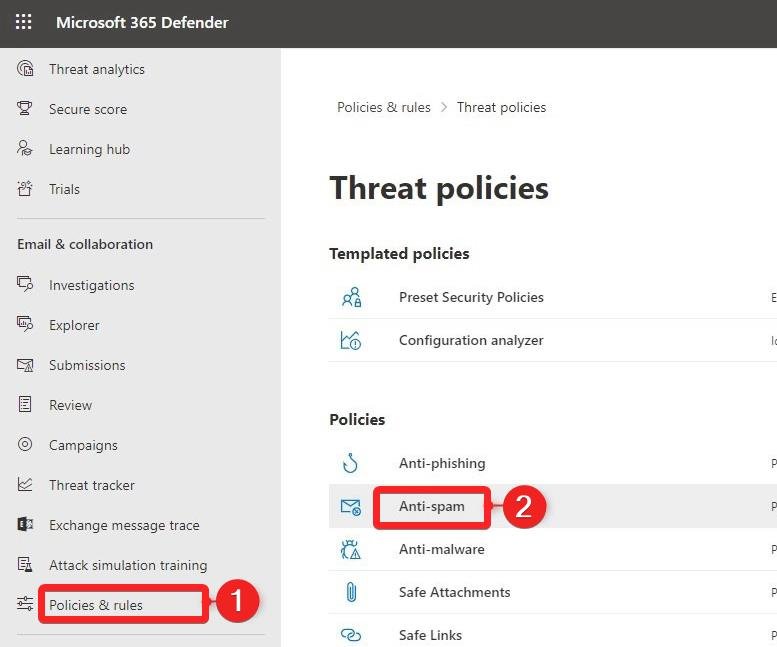777x647 pixels.
Task: Click the Review document icon
Action: coord(25,405)
